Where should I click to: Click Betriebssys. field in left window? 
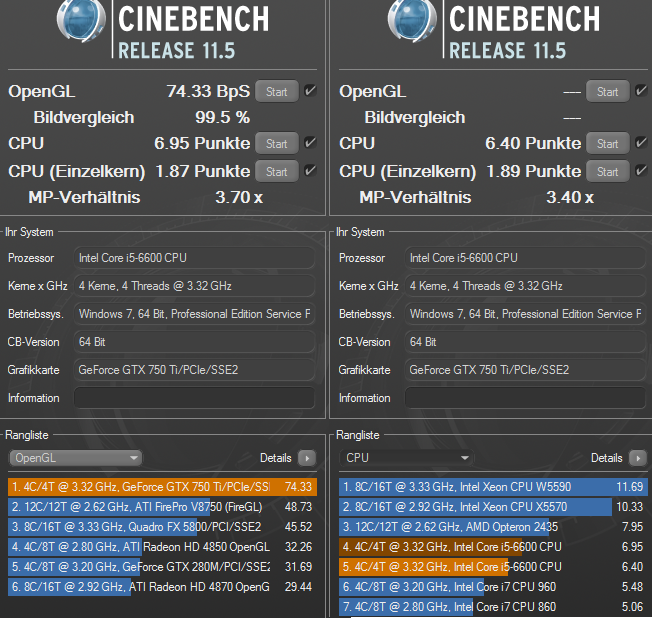pyautogui.click(x=194, y=314)
